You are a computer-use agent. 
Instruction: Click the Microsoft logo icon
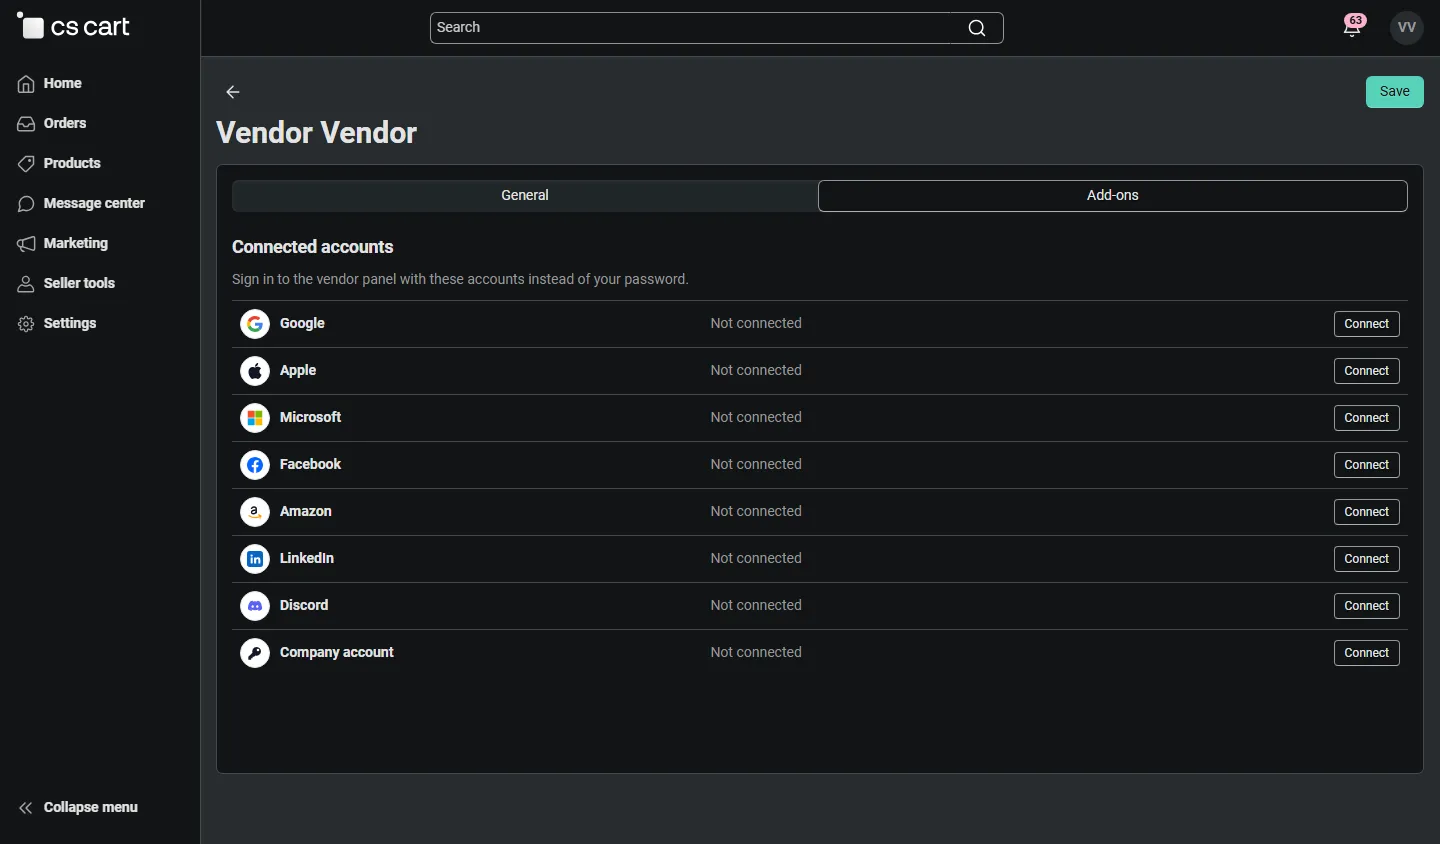pos(255,418)
